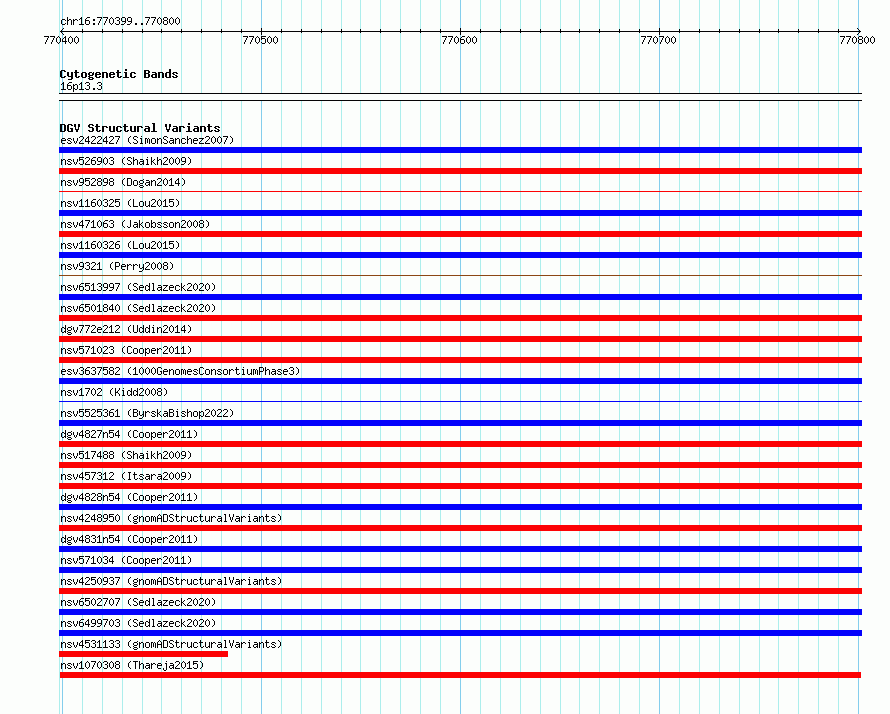Select nsv4250937 (gnomADStructuralVariants) label

171,581
